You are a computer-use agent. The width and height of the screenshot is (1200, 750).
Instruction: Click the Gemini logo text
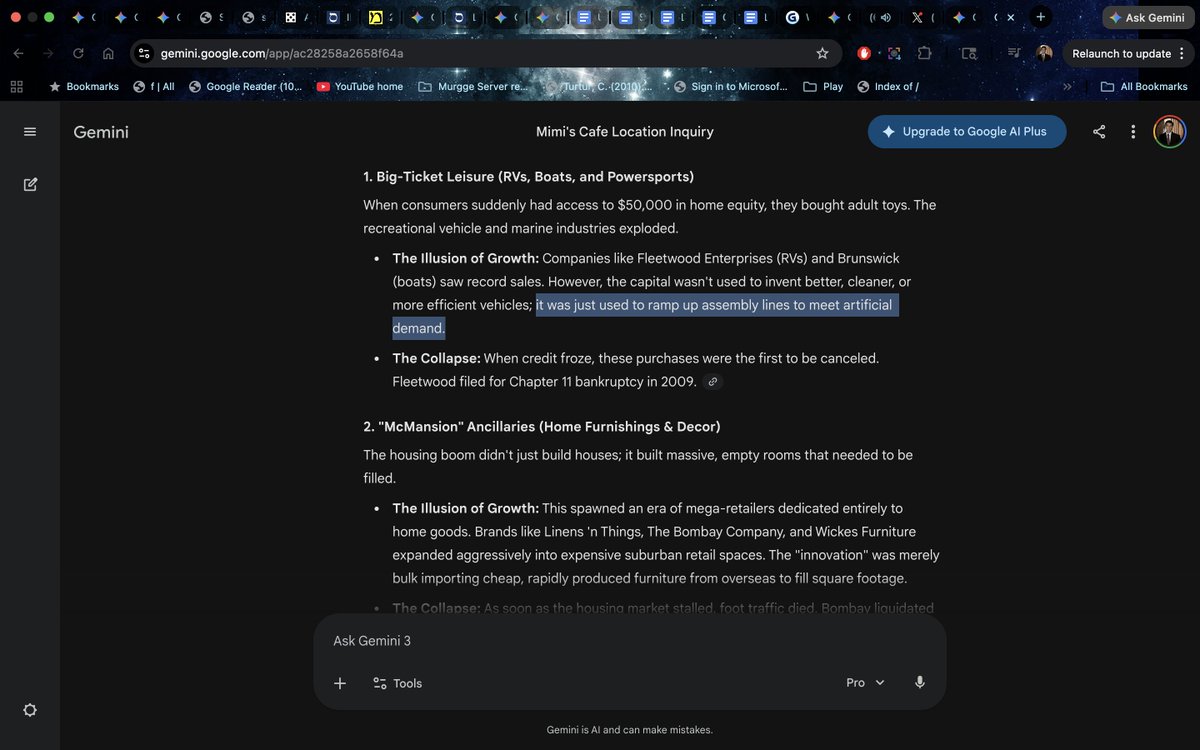101,132
